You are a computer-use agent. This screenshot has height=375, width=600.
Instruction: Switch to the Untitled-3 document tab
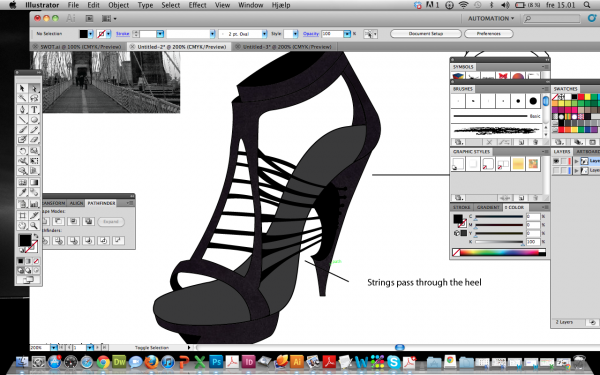point(287,47)
